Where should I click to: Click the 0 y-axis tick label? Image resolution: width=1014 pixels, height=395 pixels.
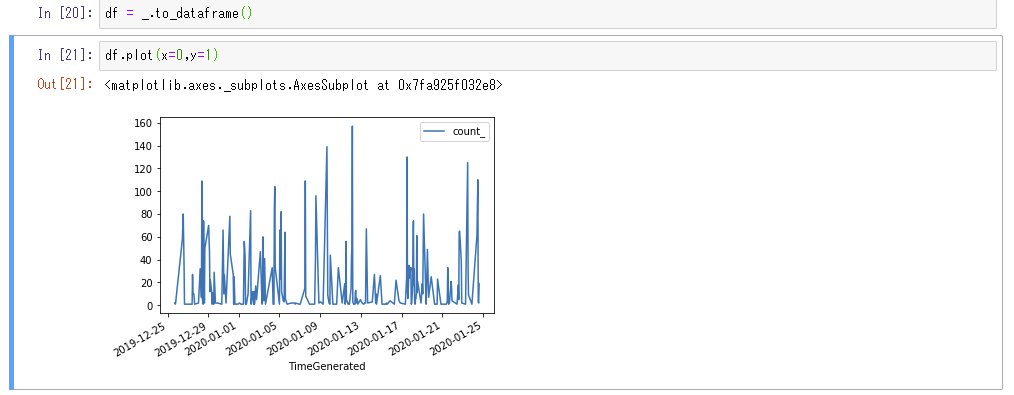click(x=148, y=305)
